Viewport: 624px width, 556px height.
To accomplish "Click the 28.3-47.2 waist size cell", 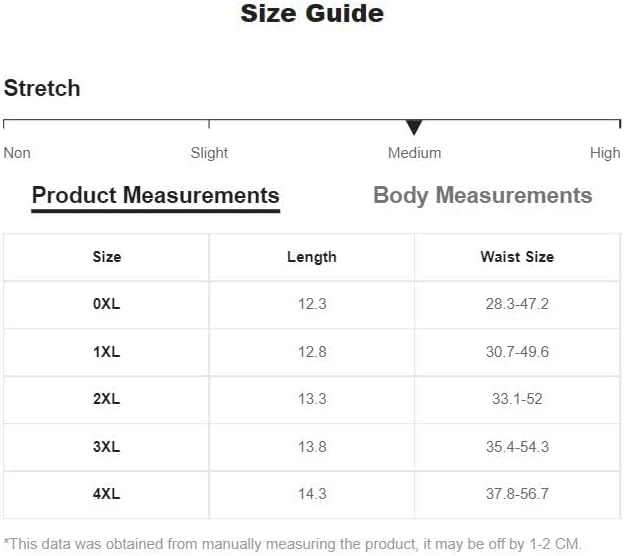I will (x=516, y=304).
